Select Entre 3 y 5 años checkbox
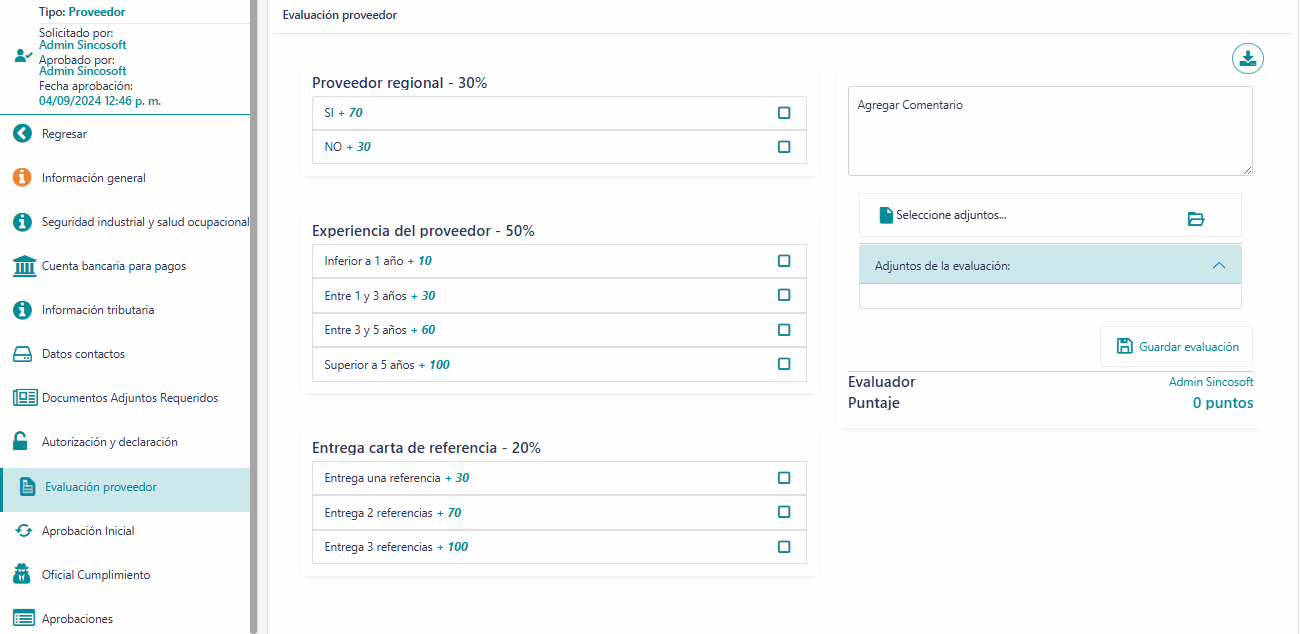Image resolution: width=1300 pixels, height=634 pixels. pyautogui.click(x=784, y=330)
